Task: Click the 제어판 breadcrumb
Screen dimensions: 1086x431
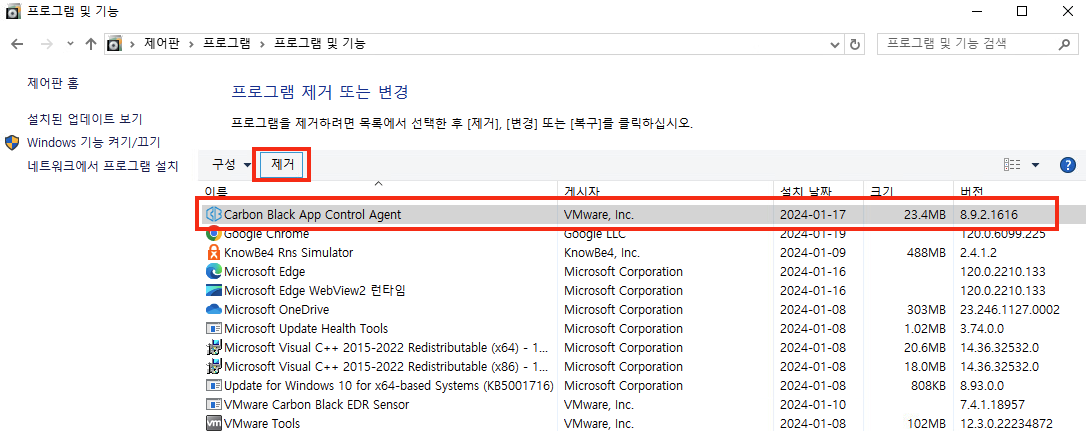Action: point(161,44)
